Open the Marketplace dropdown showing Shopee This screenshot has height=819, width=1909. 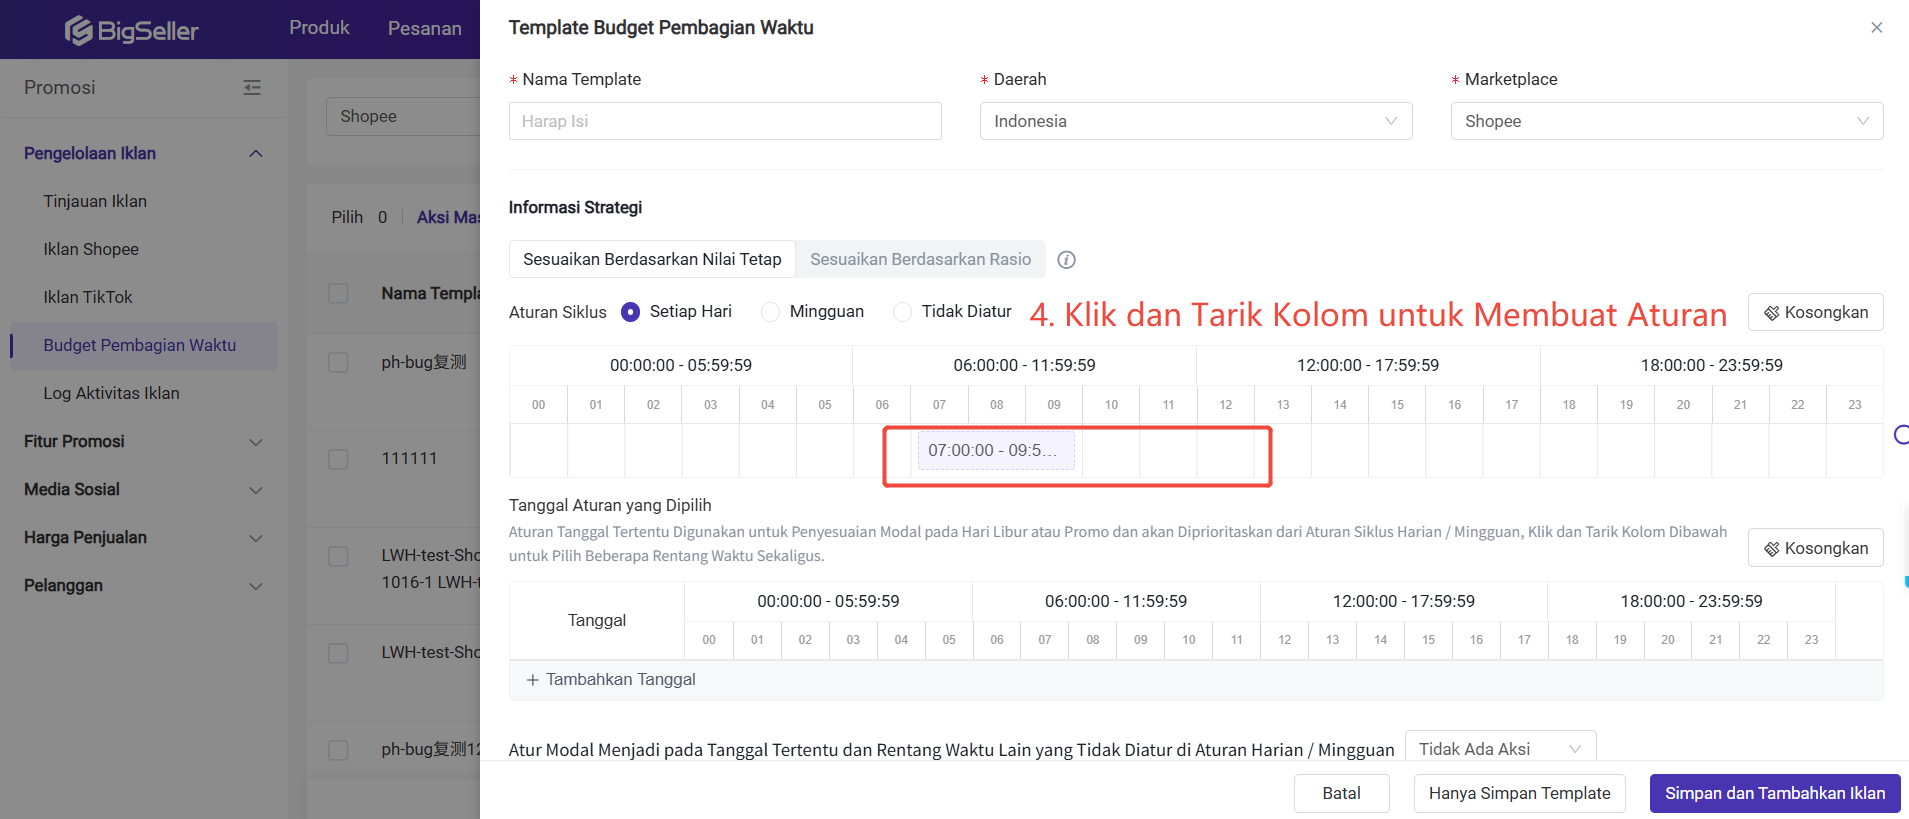point(1666,121)
